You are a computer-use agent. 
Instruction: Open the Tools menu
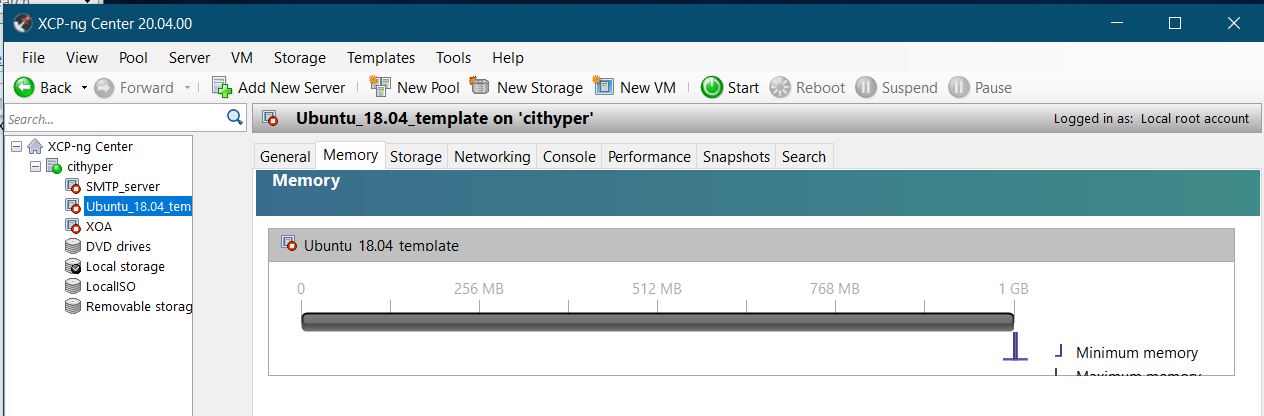(453, 58)
